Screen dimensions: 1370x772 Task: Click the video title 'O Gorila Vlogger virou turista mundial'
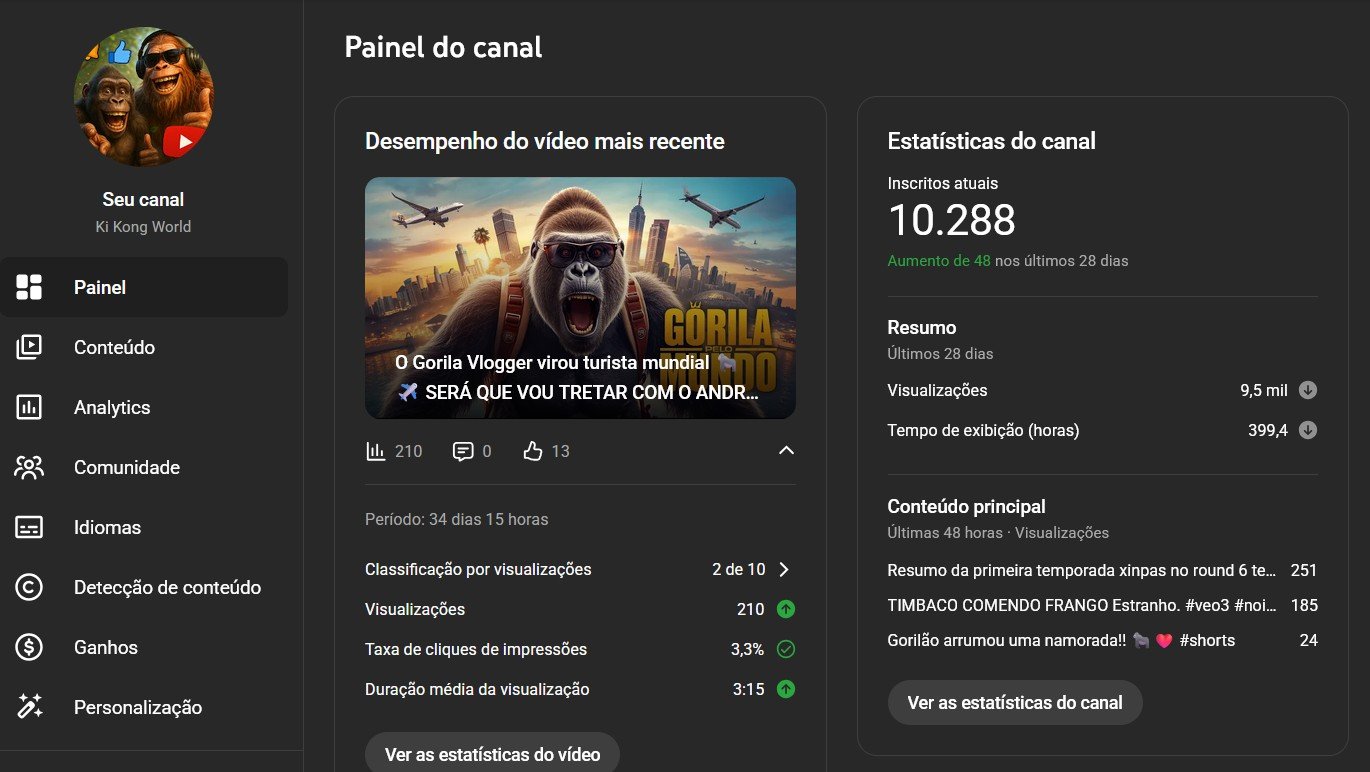coord(577,377)
